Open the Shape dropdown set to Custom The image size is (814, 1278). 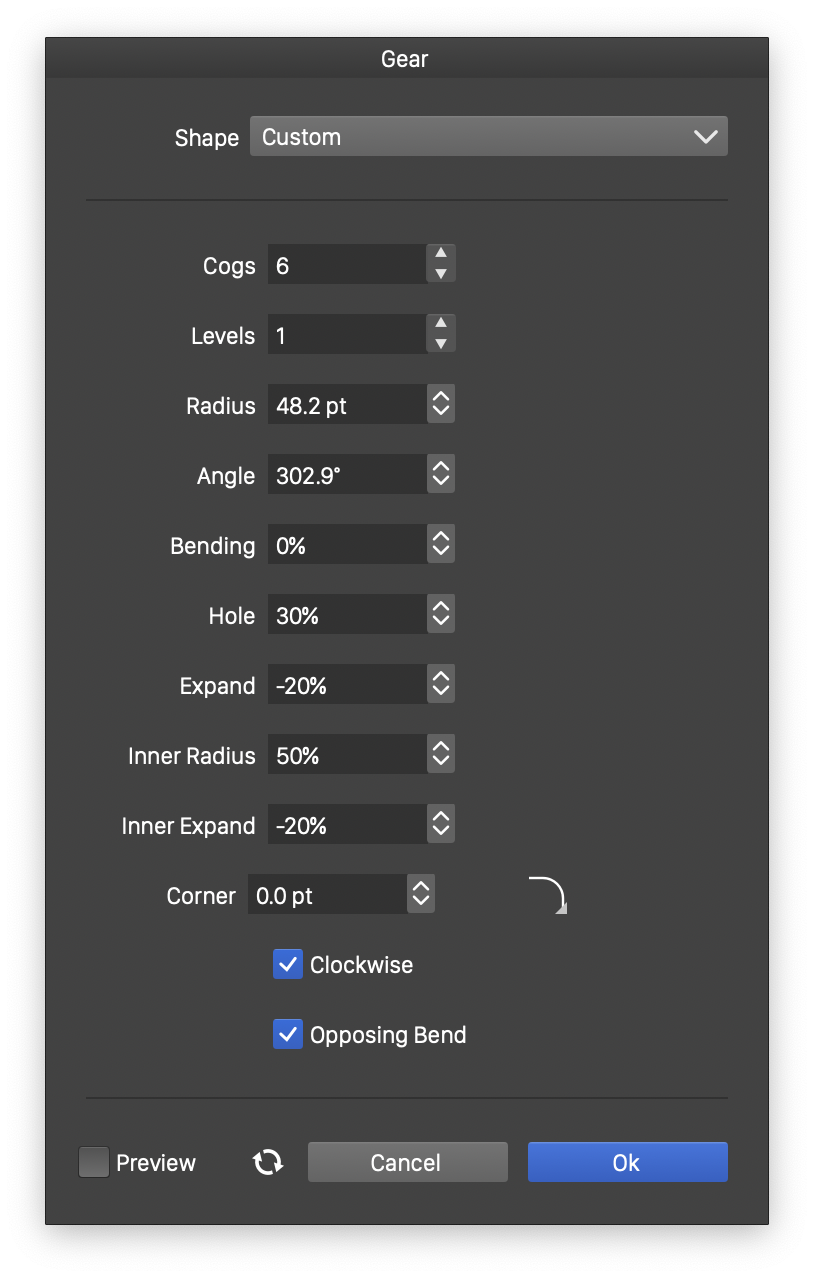click(x=488, y=137)
